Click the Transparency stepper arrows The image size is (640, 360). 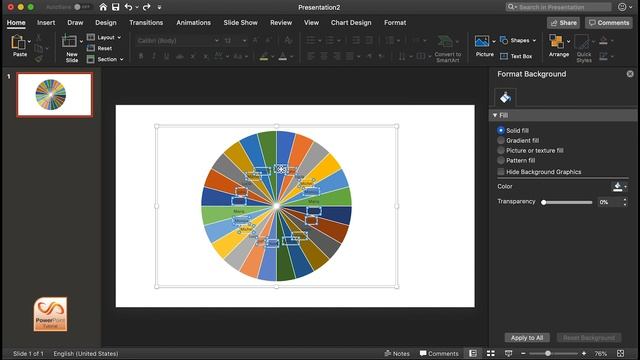tap(625, 202)
